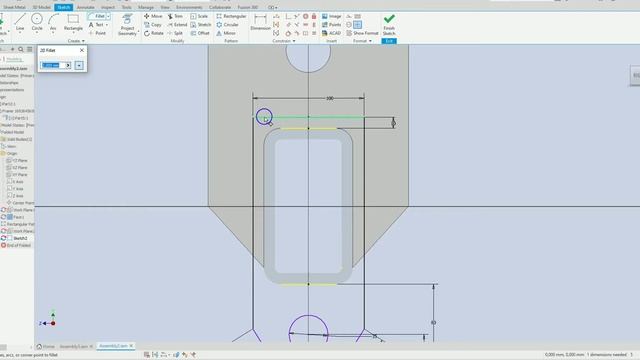Select the Text tool

pyautogui.click(x=96, y=25)
